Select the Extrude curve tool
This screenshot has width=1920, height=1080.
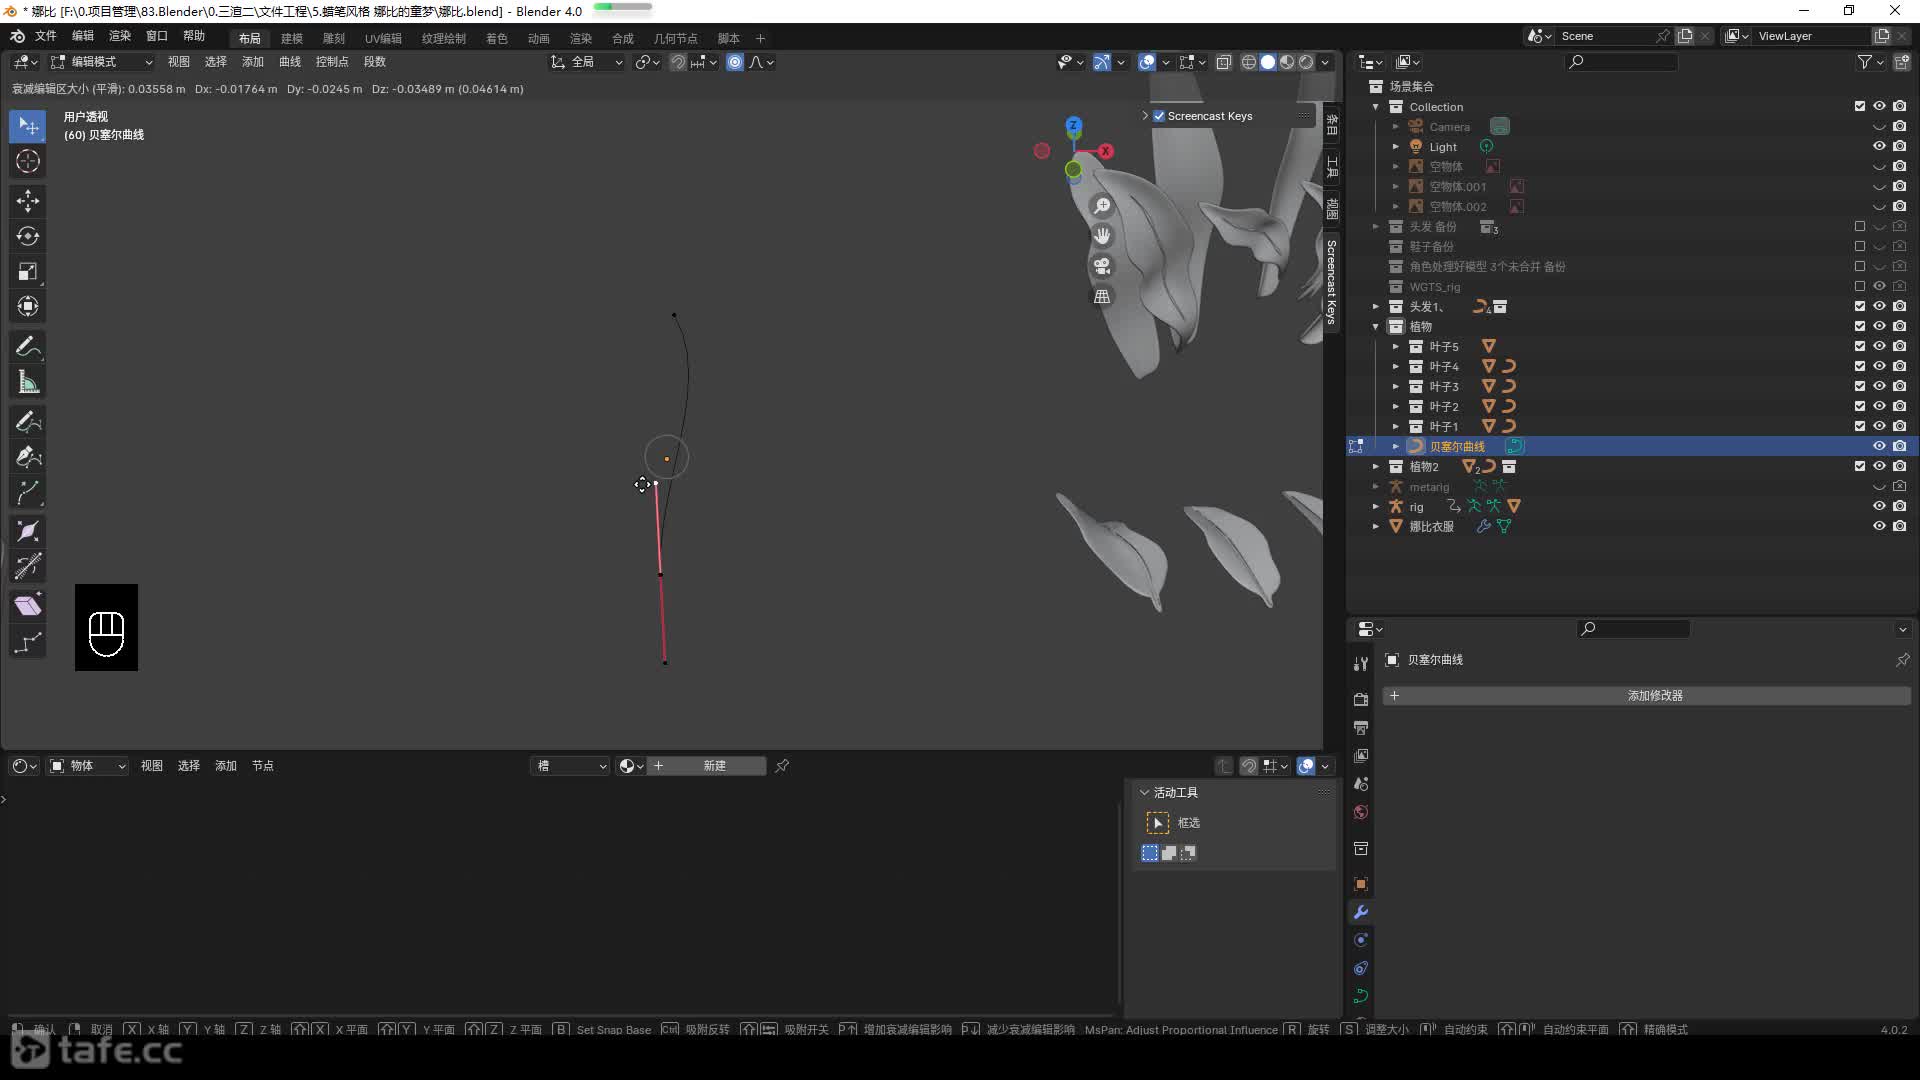click(28, 492)
